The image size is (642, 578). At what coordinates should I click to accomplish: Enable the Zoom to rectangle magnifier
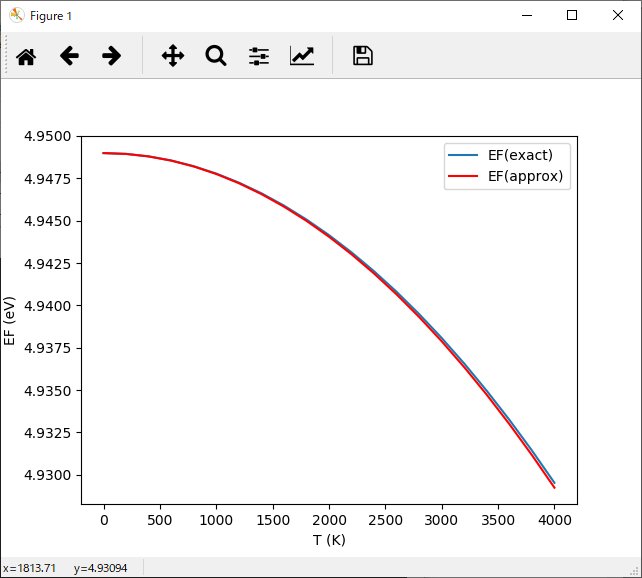(216, 56)
